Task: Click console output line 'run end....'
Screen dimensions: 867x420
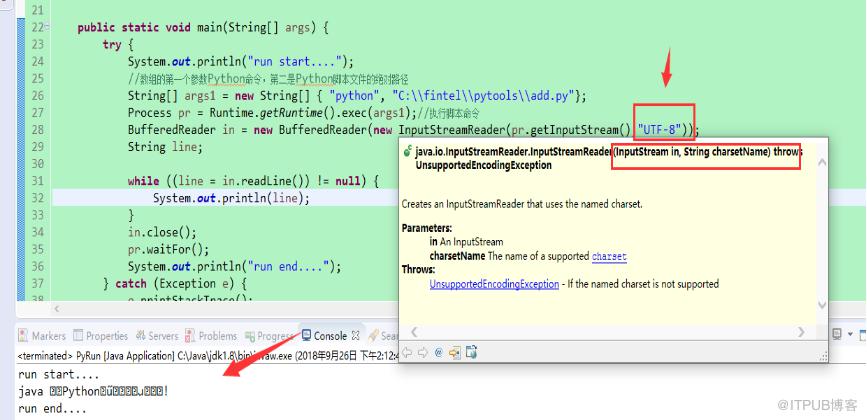Action: pos(52,410)
